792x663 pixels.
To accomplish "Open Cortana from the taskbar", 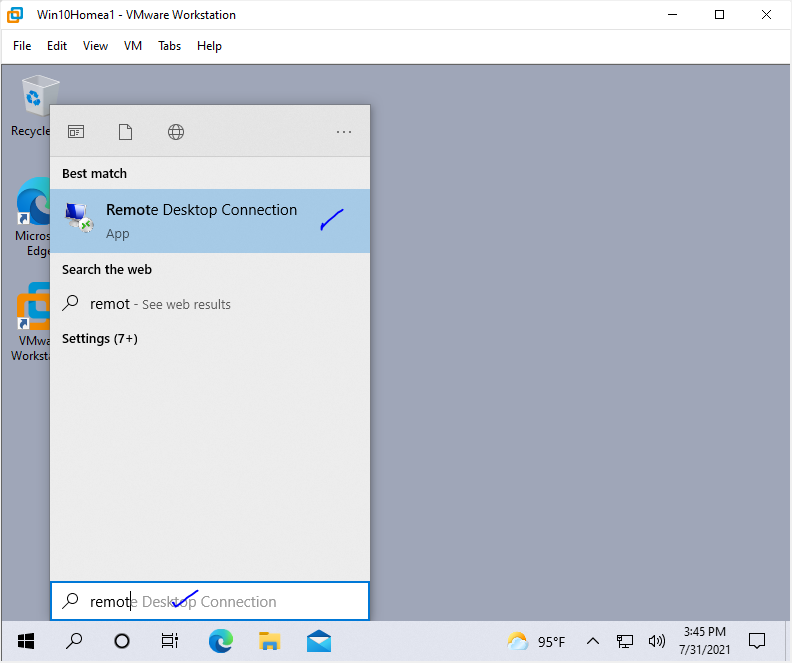I will tap(122, 641).
